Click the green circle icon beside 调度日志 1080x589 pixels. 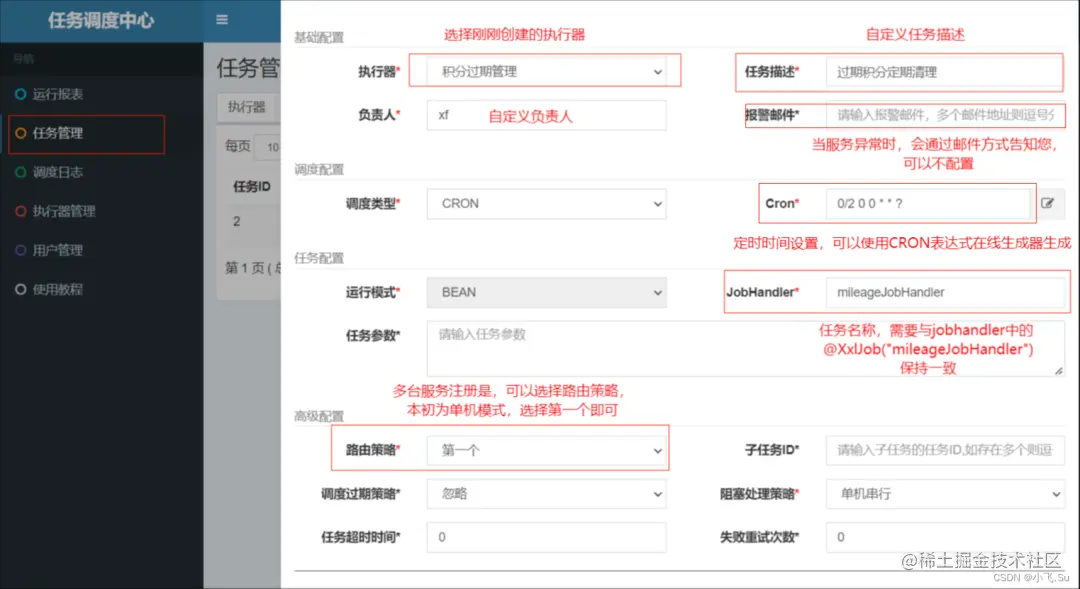point(21,172)
